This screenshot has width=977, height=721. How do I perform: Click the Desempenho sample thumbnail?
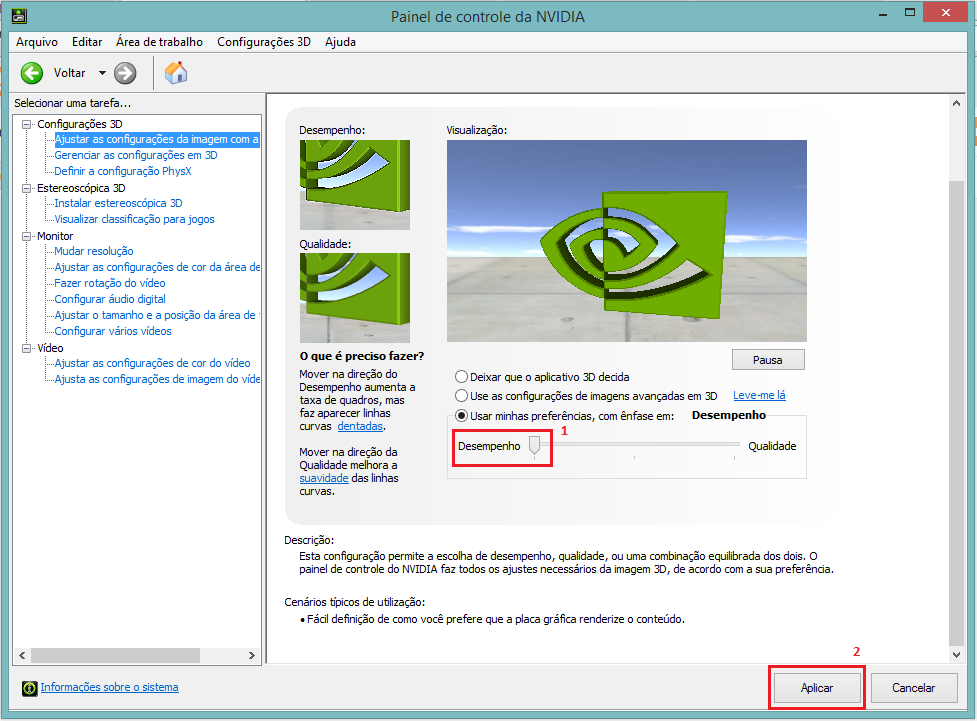click(355, 185)
